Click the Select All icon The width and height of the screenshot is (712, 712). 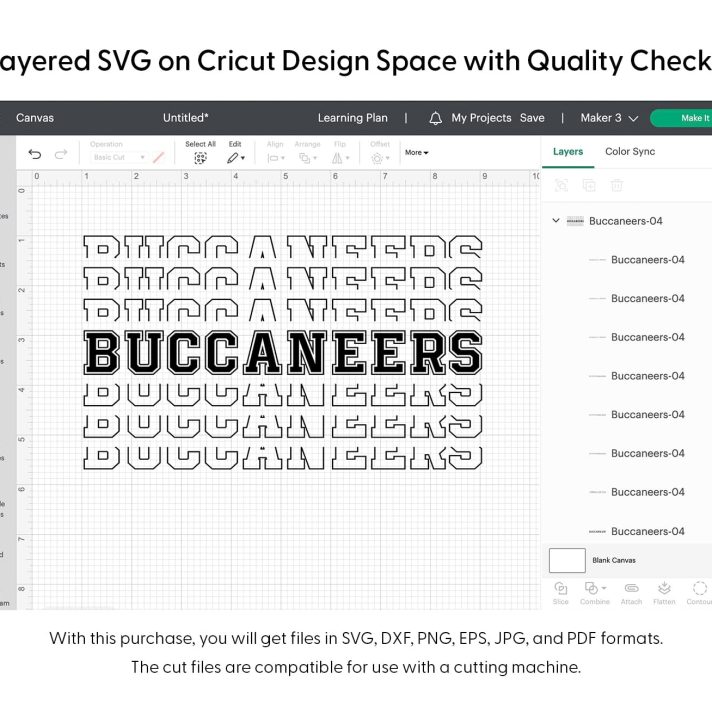coord(200,158)
